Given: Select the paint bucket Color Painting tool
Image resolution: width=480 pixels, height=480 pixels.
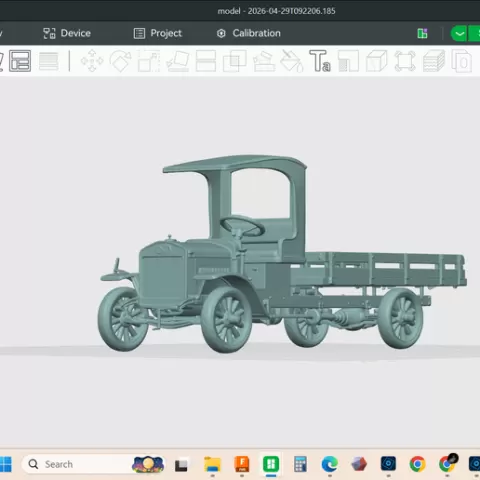Looking at the screenshot, I should point(291,61).
